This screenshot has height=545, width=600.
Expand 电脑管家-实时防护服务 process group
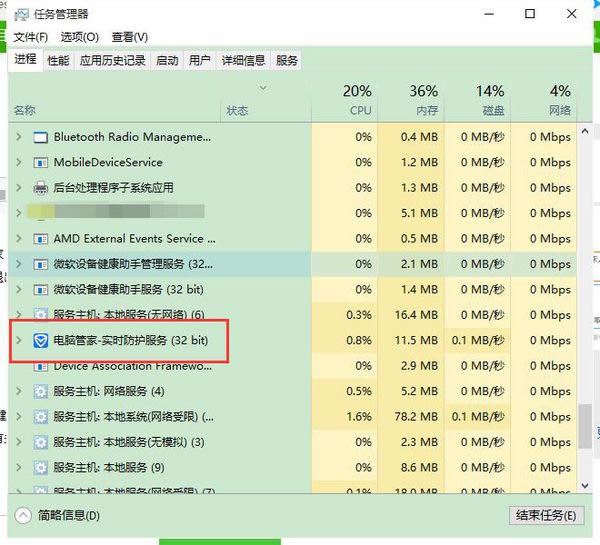(x=19, y=341)
